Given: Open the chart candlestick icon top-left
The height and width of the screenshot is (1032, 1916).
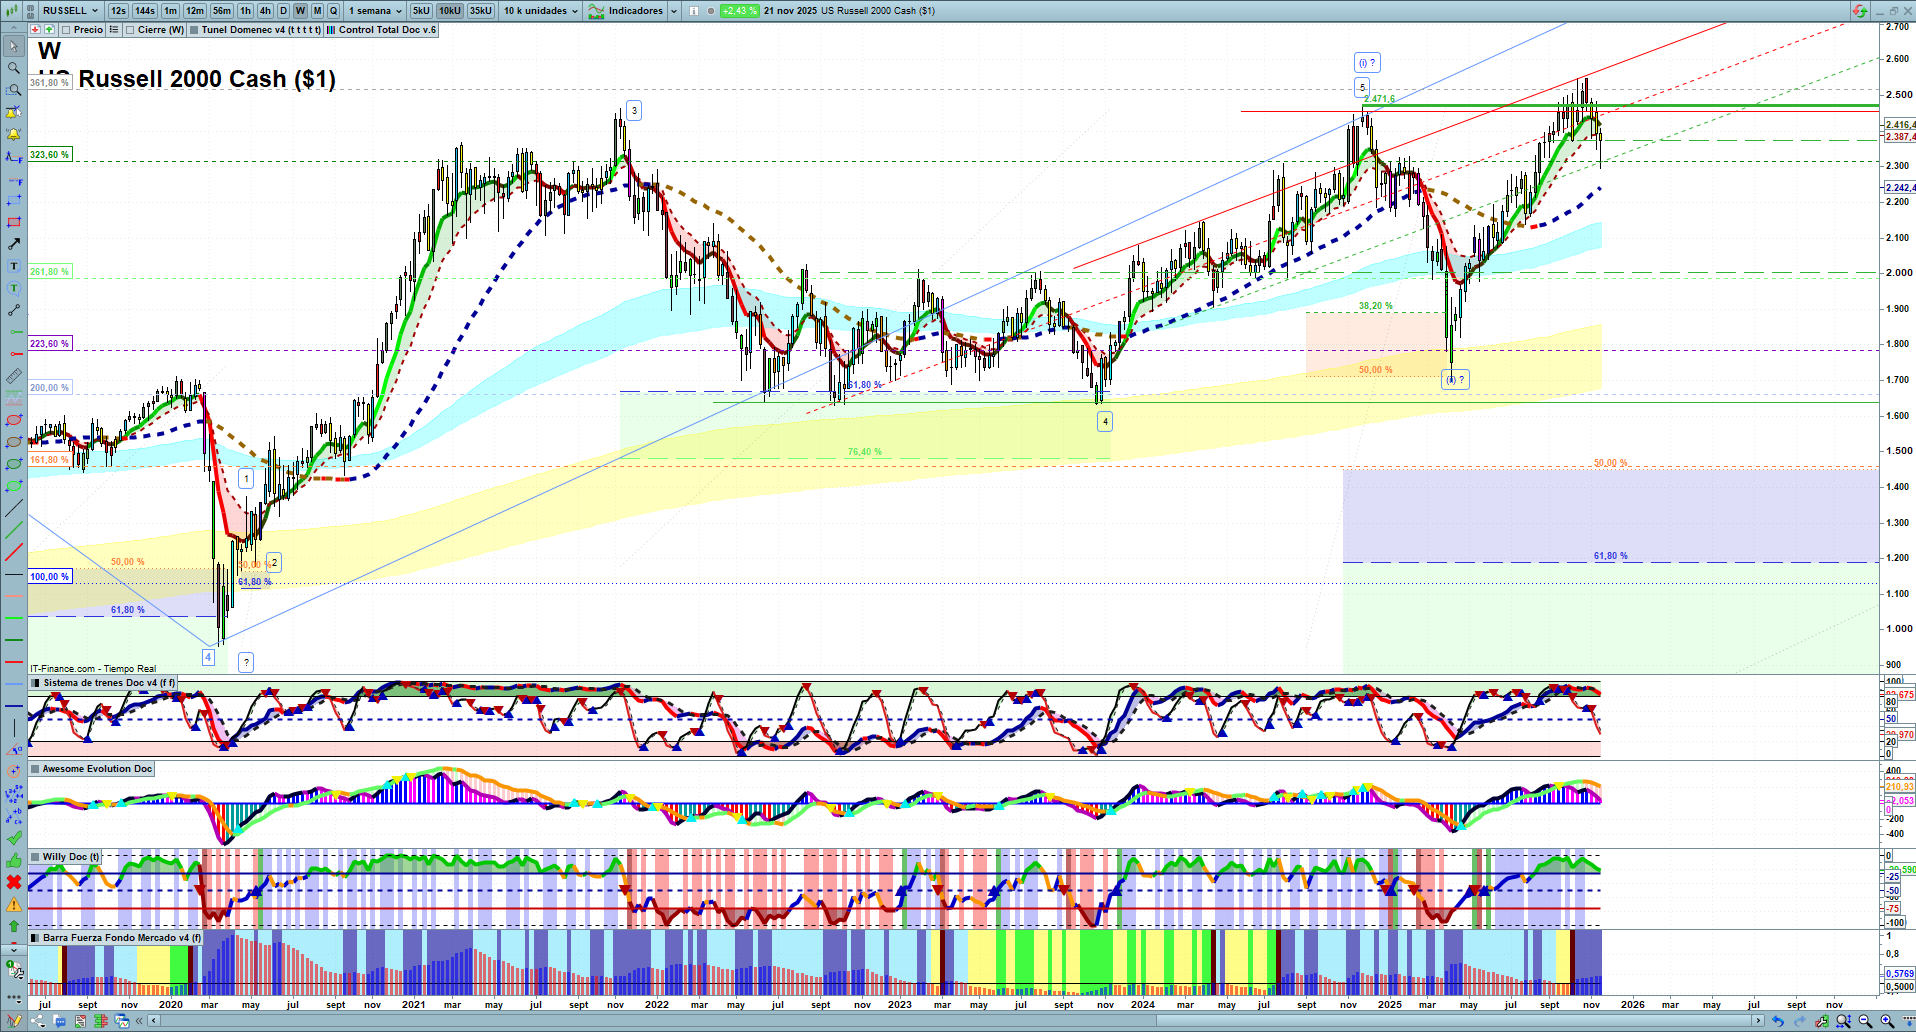Looking at the screenshot, I should pyautogui.click(x=13, y=11).
